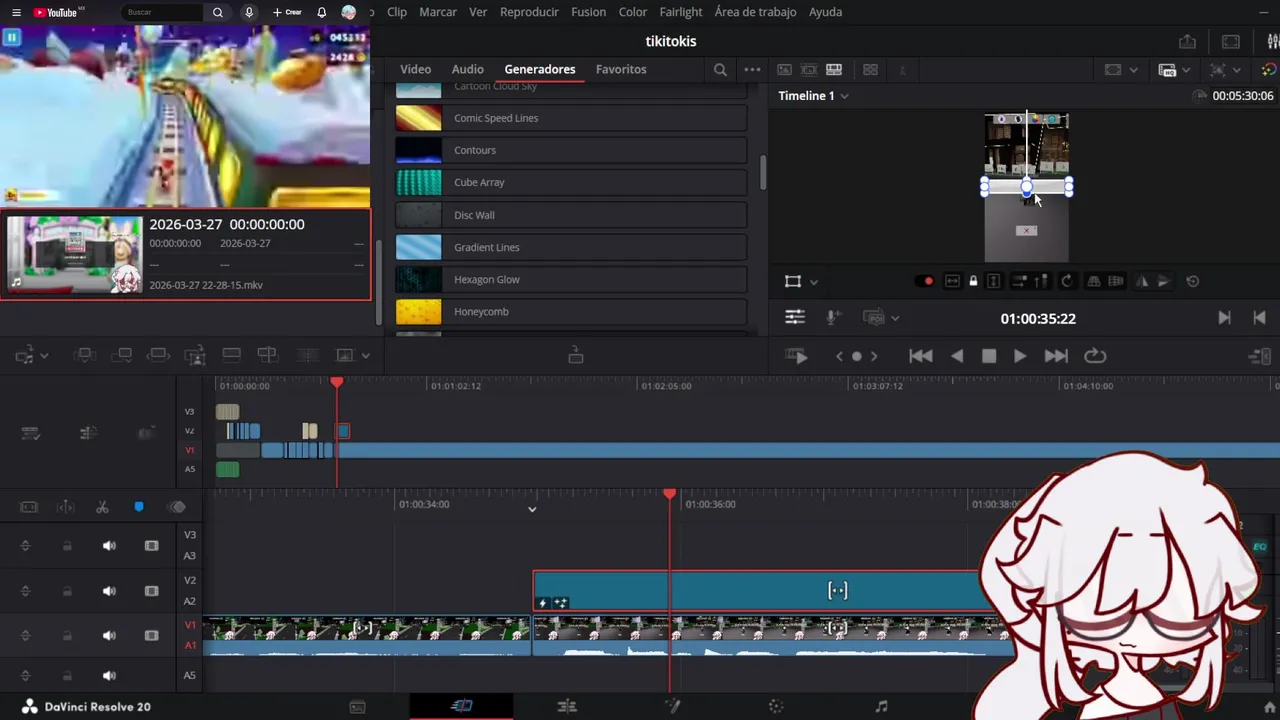Viewport: 1280px width, 720px height.
Task: Switch to the Audio tab
Action: point(467,69)
